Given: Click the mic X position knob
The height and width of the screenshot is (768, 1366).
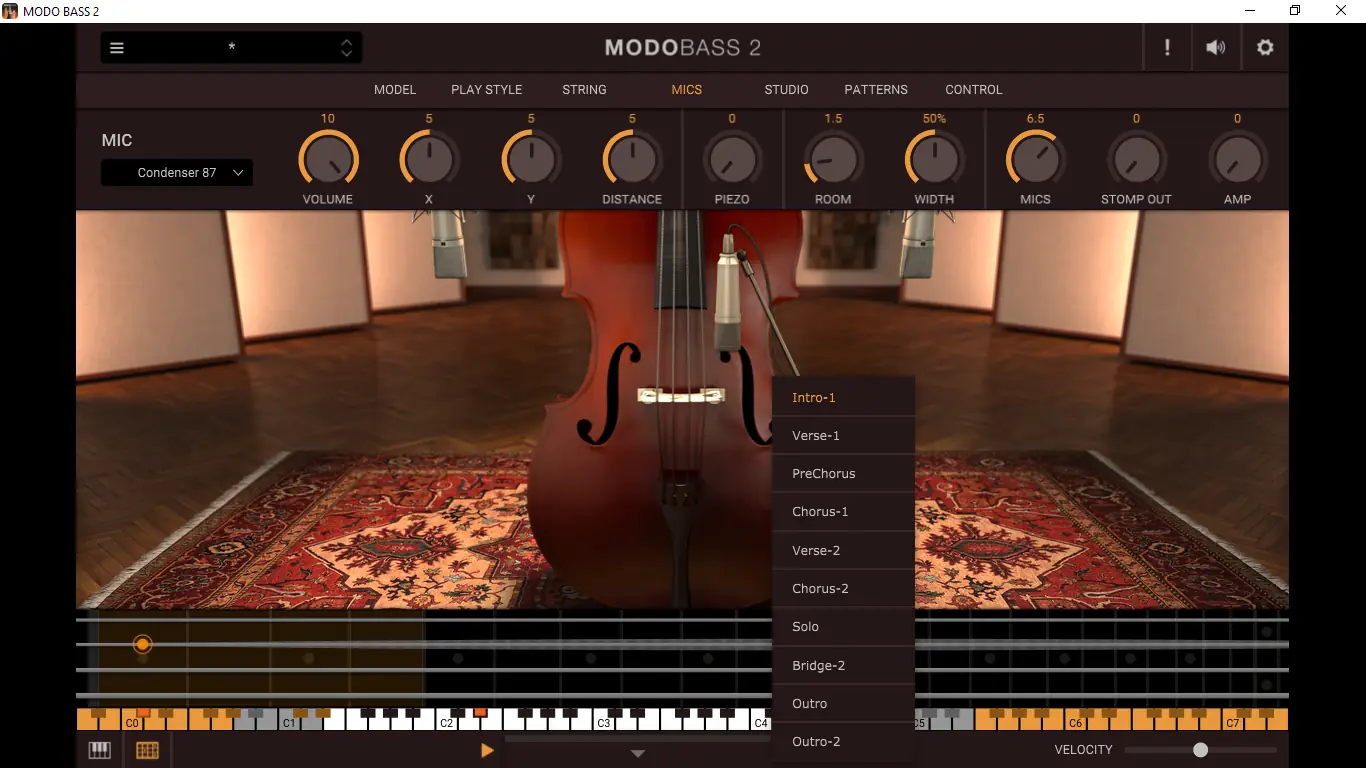Looking at the screenshot, I should click(x=429, y=160).
